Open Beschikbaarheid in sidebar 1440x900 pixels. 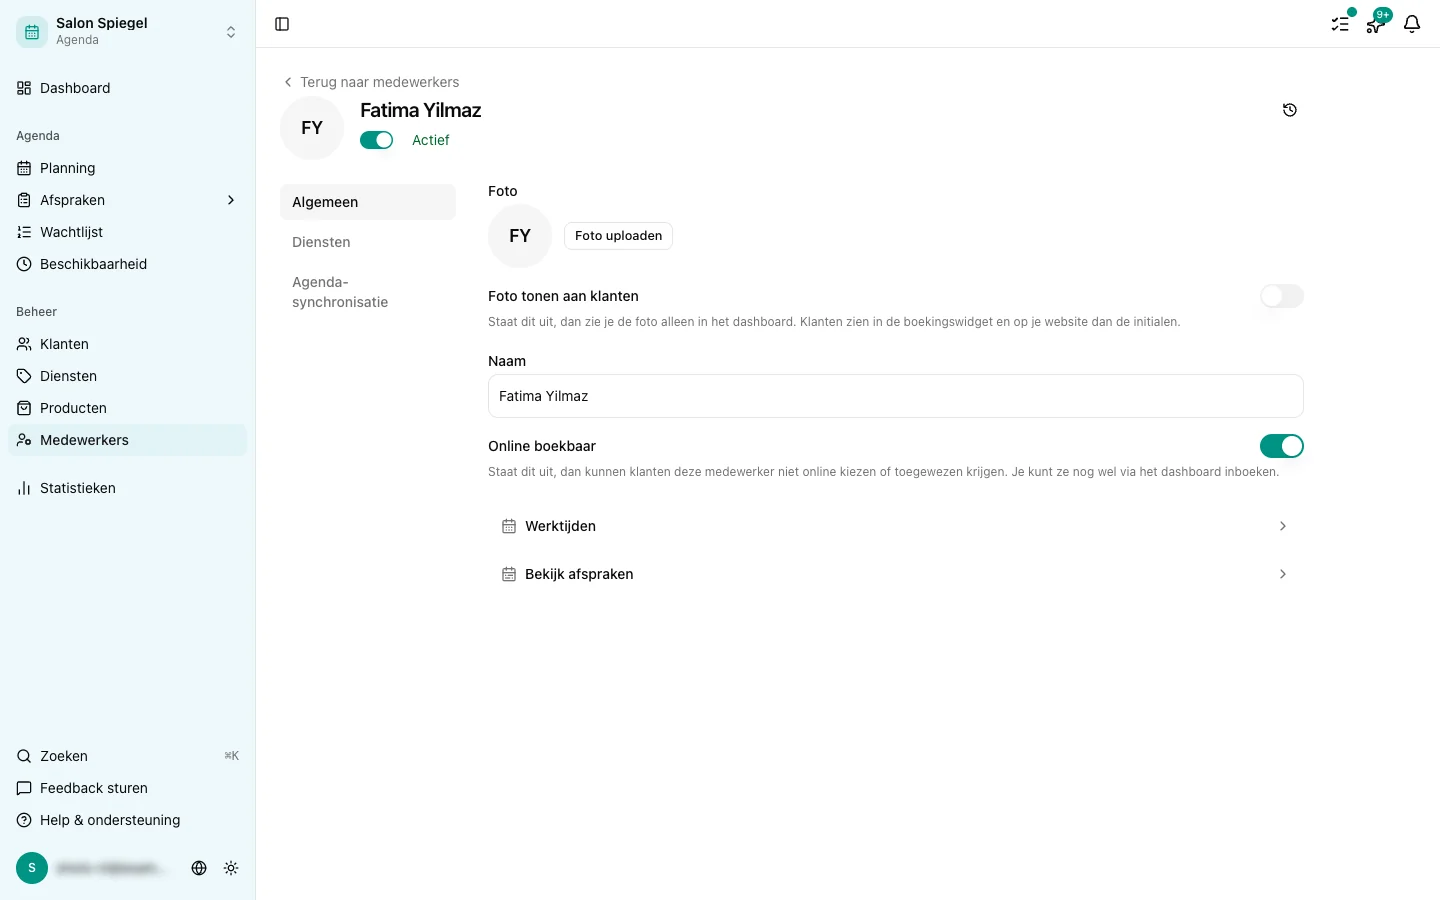(128, 264)
